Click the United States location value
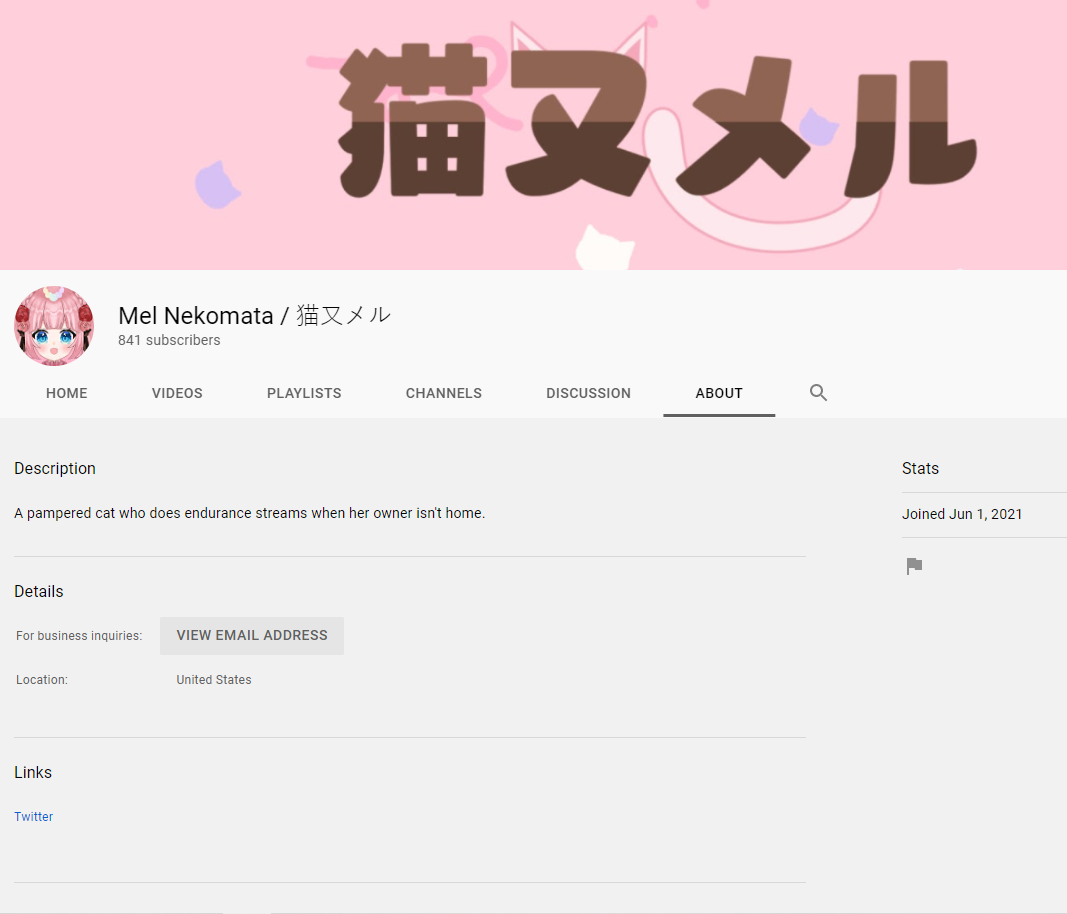 click(x=214, y=680)
